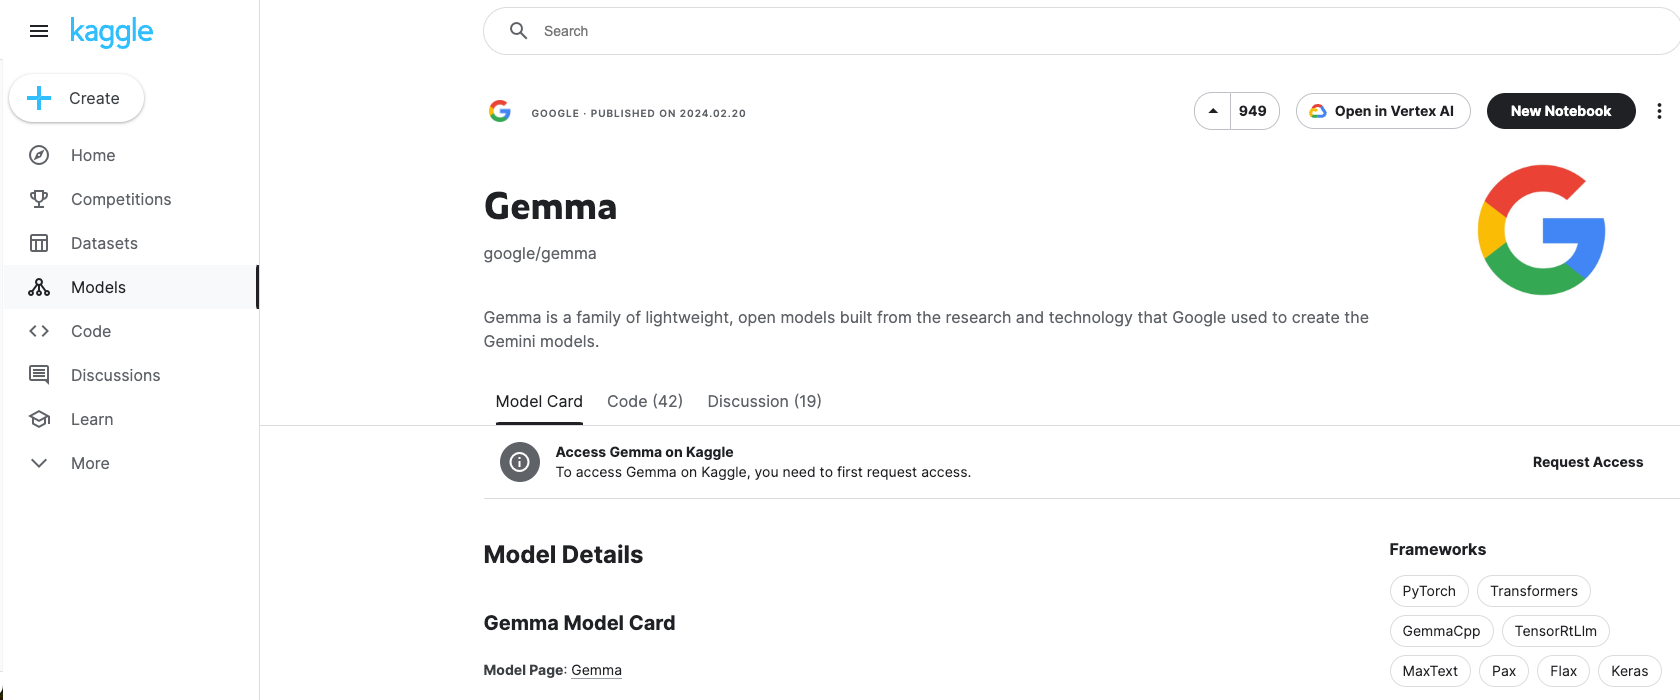Screen dimensions: 1680x700
Task: Open the three-dot options menu
Action: pyautogui.click(x=1659, y=111)
